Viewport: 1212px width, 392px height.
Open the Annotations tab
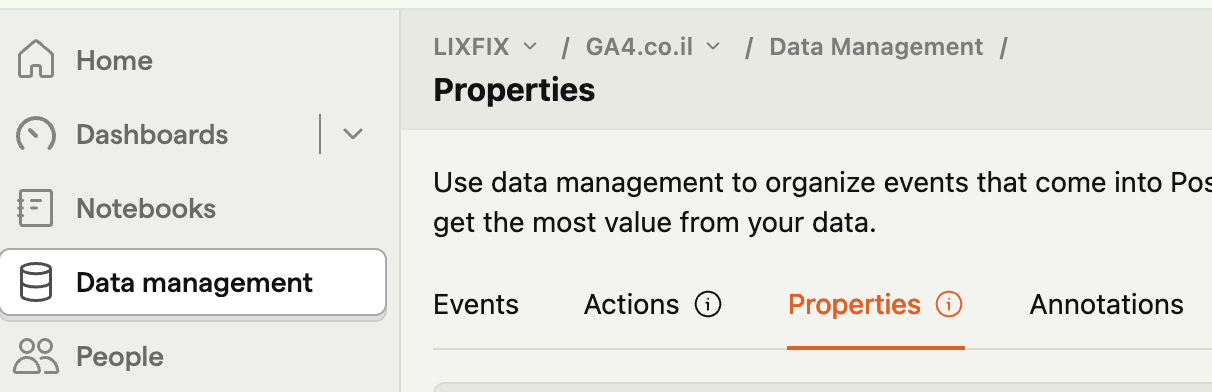(x=1107, y=305)
